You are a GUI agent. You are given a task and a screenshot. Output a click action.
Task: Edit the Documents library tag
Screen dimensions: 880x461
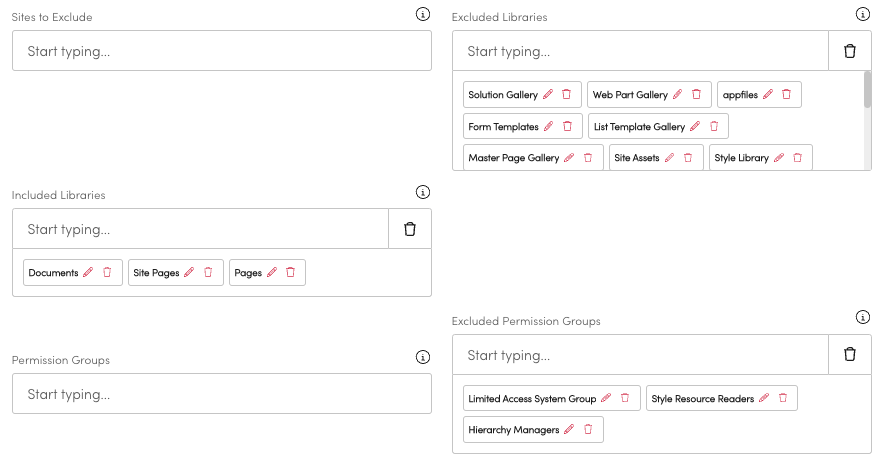(x=88, y=272)
